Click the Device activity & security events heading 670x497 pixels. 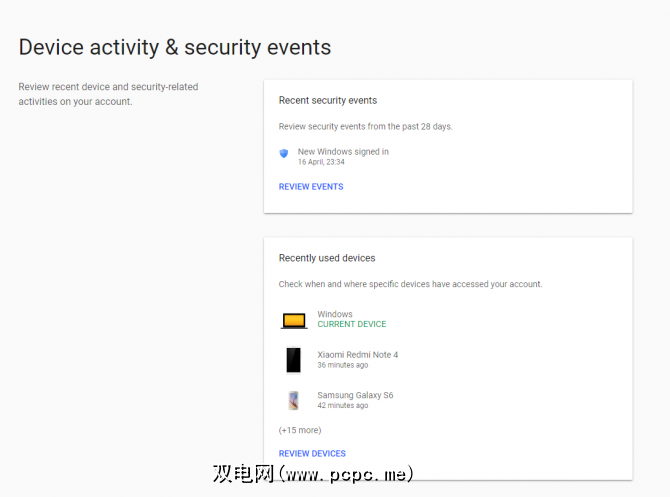(x=175, y=47)
